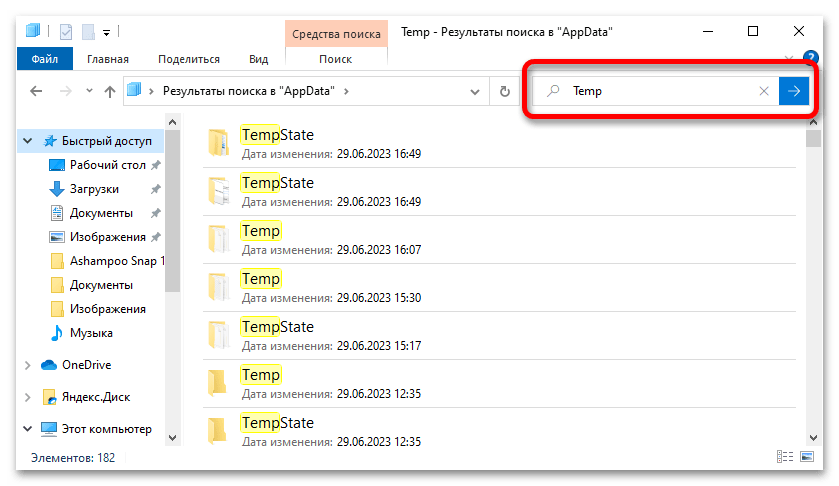Select Temp result modified 16:07
The width and height of the screenshot is (839, 486).
(499, 239)
